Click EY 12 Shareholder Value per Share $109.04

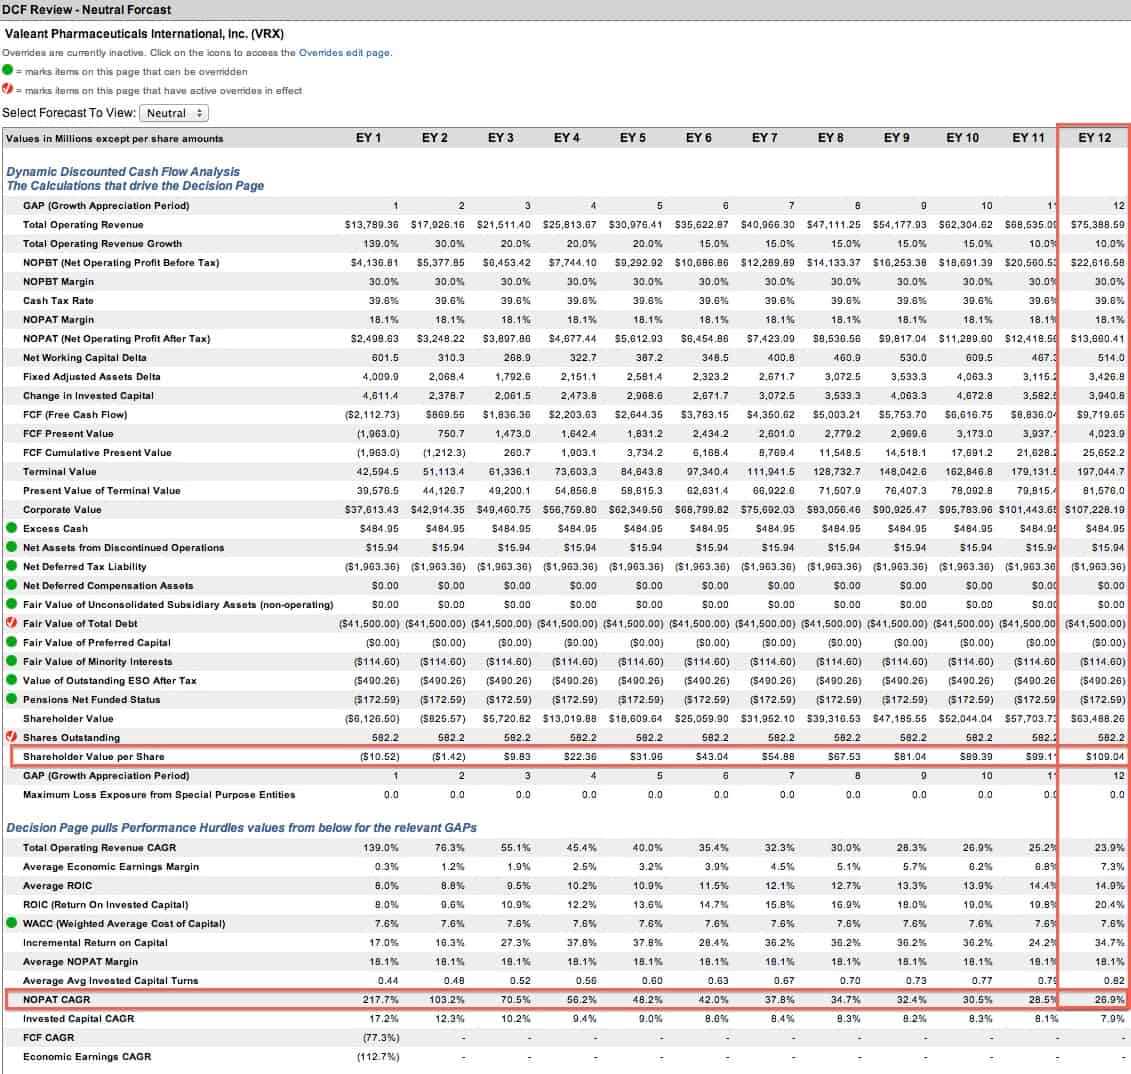(1105, 757)
